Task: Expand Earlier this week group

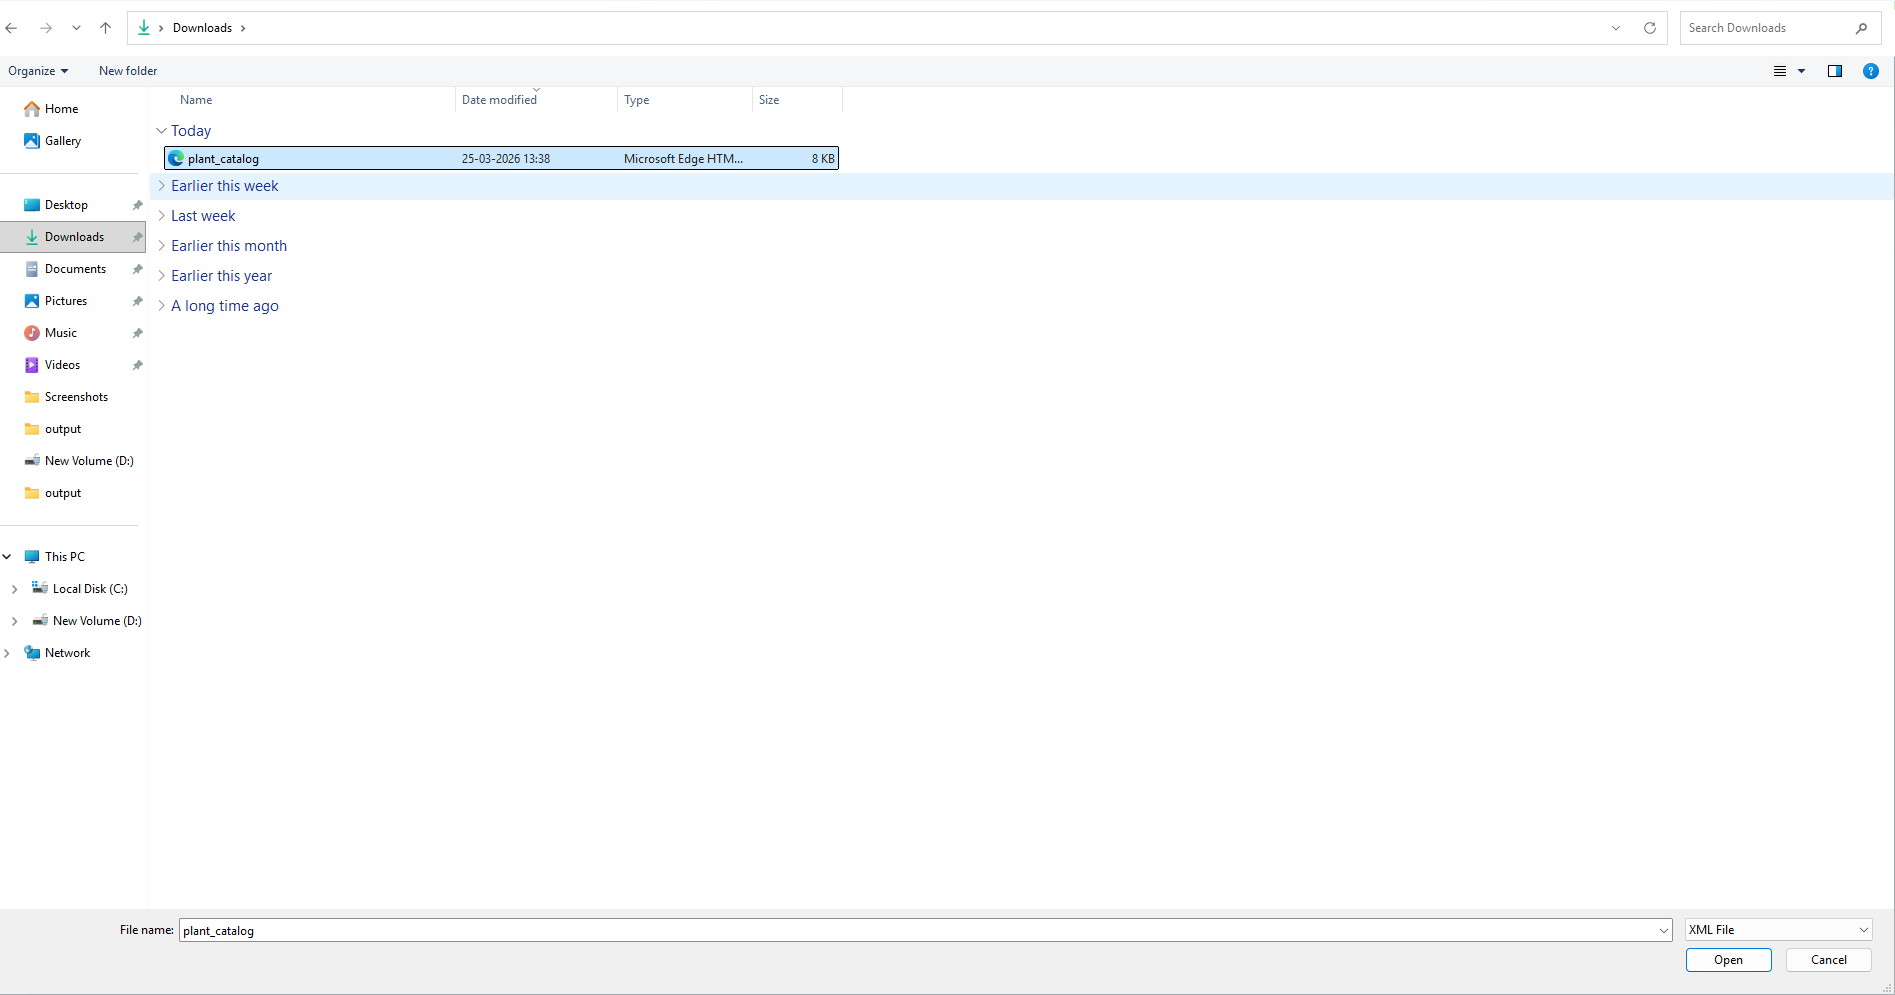Action: tap(161, 186)
